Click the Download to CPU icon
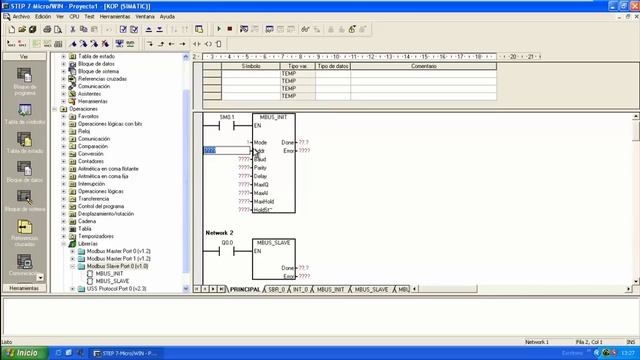Viewport: 640px width, 360px height. [x=160, y=29]
